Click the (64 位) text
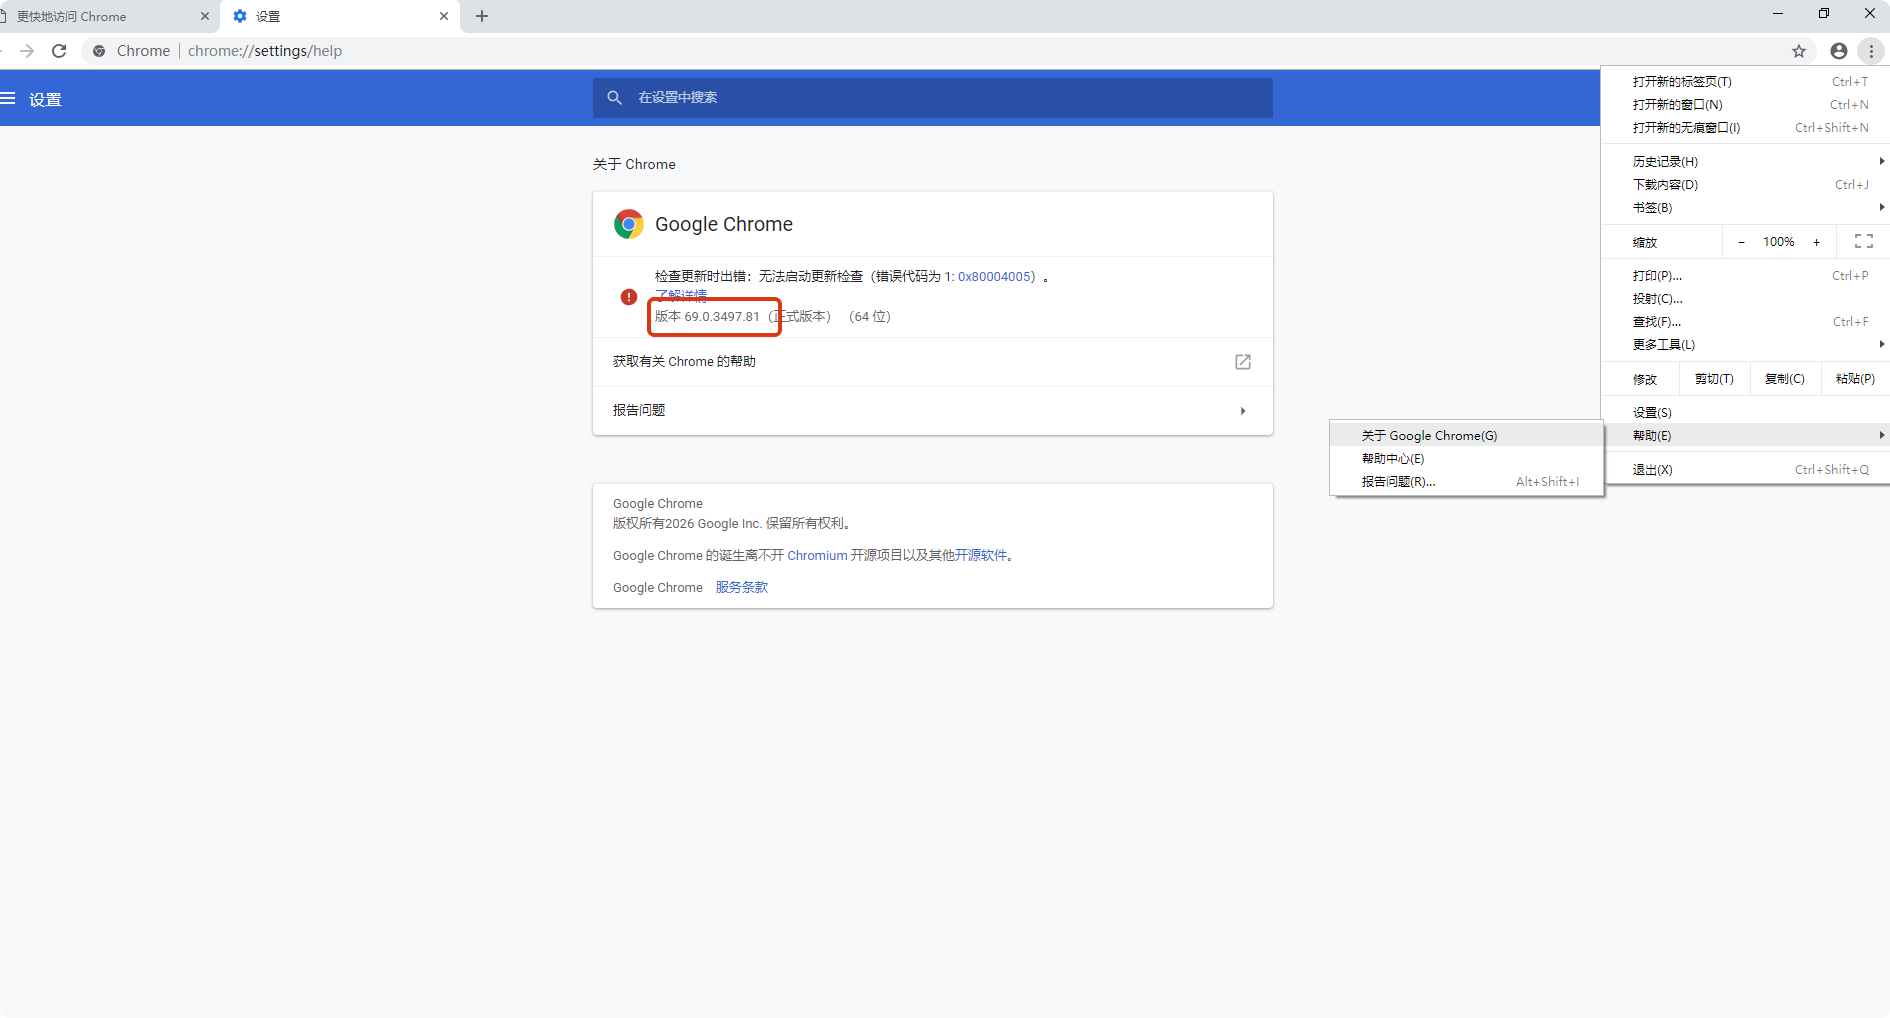Screen dimensions: 1890x1018 tap(870, 317)
